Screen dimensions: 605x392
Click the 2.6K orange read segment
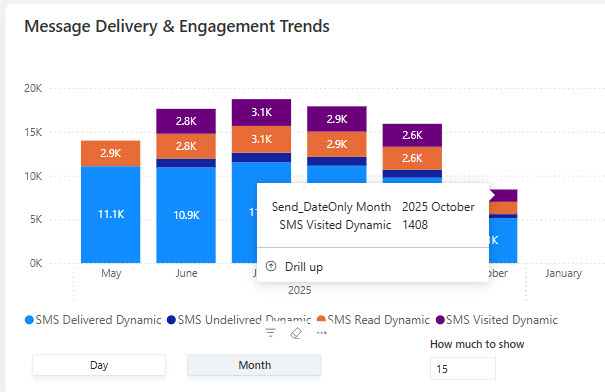tap(412, 158)
